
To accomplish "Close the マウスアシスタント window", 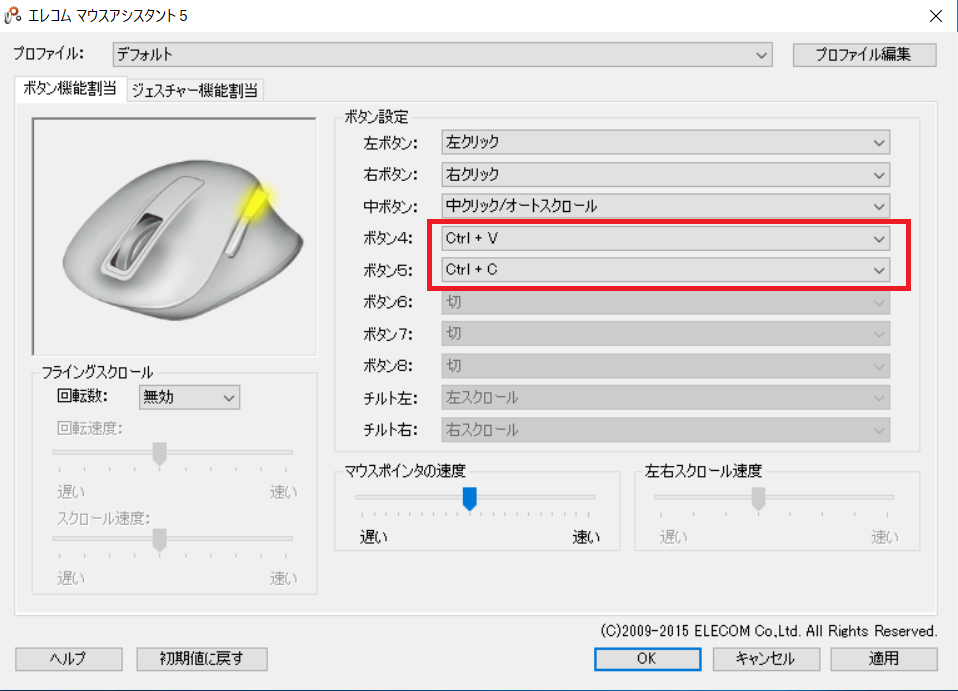I will click(x=935, y=16).
